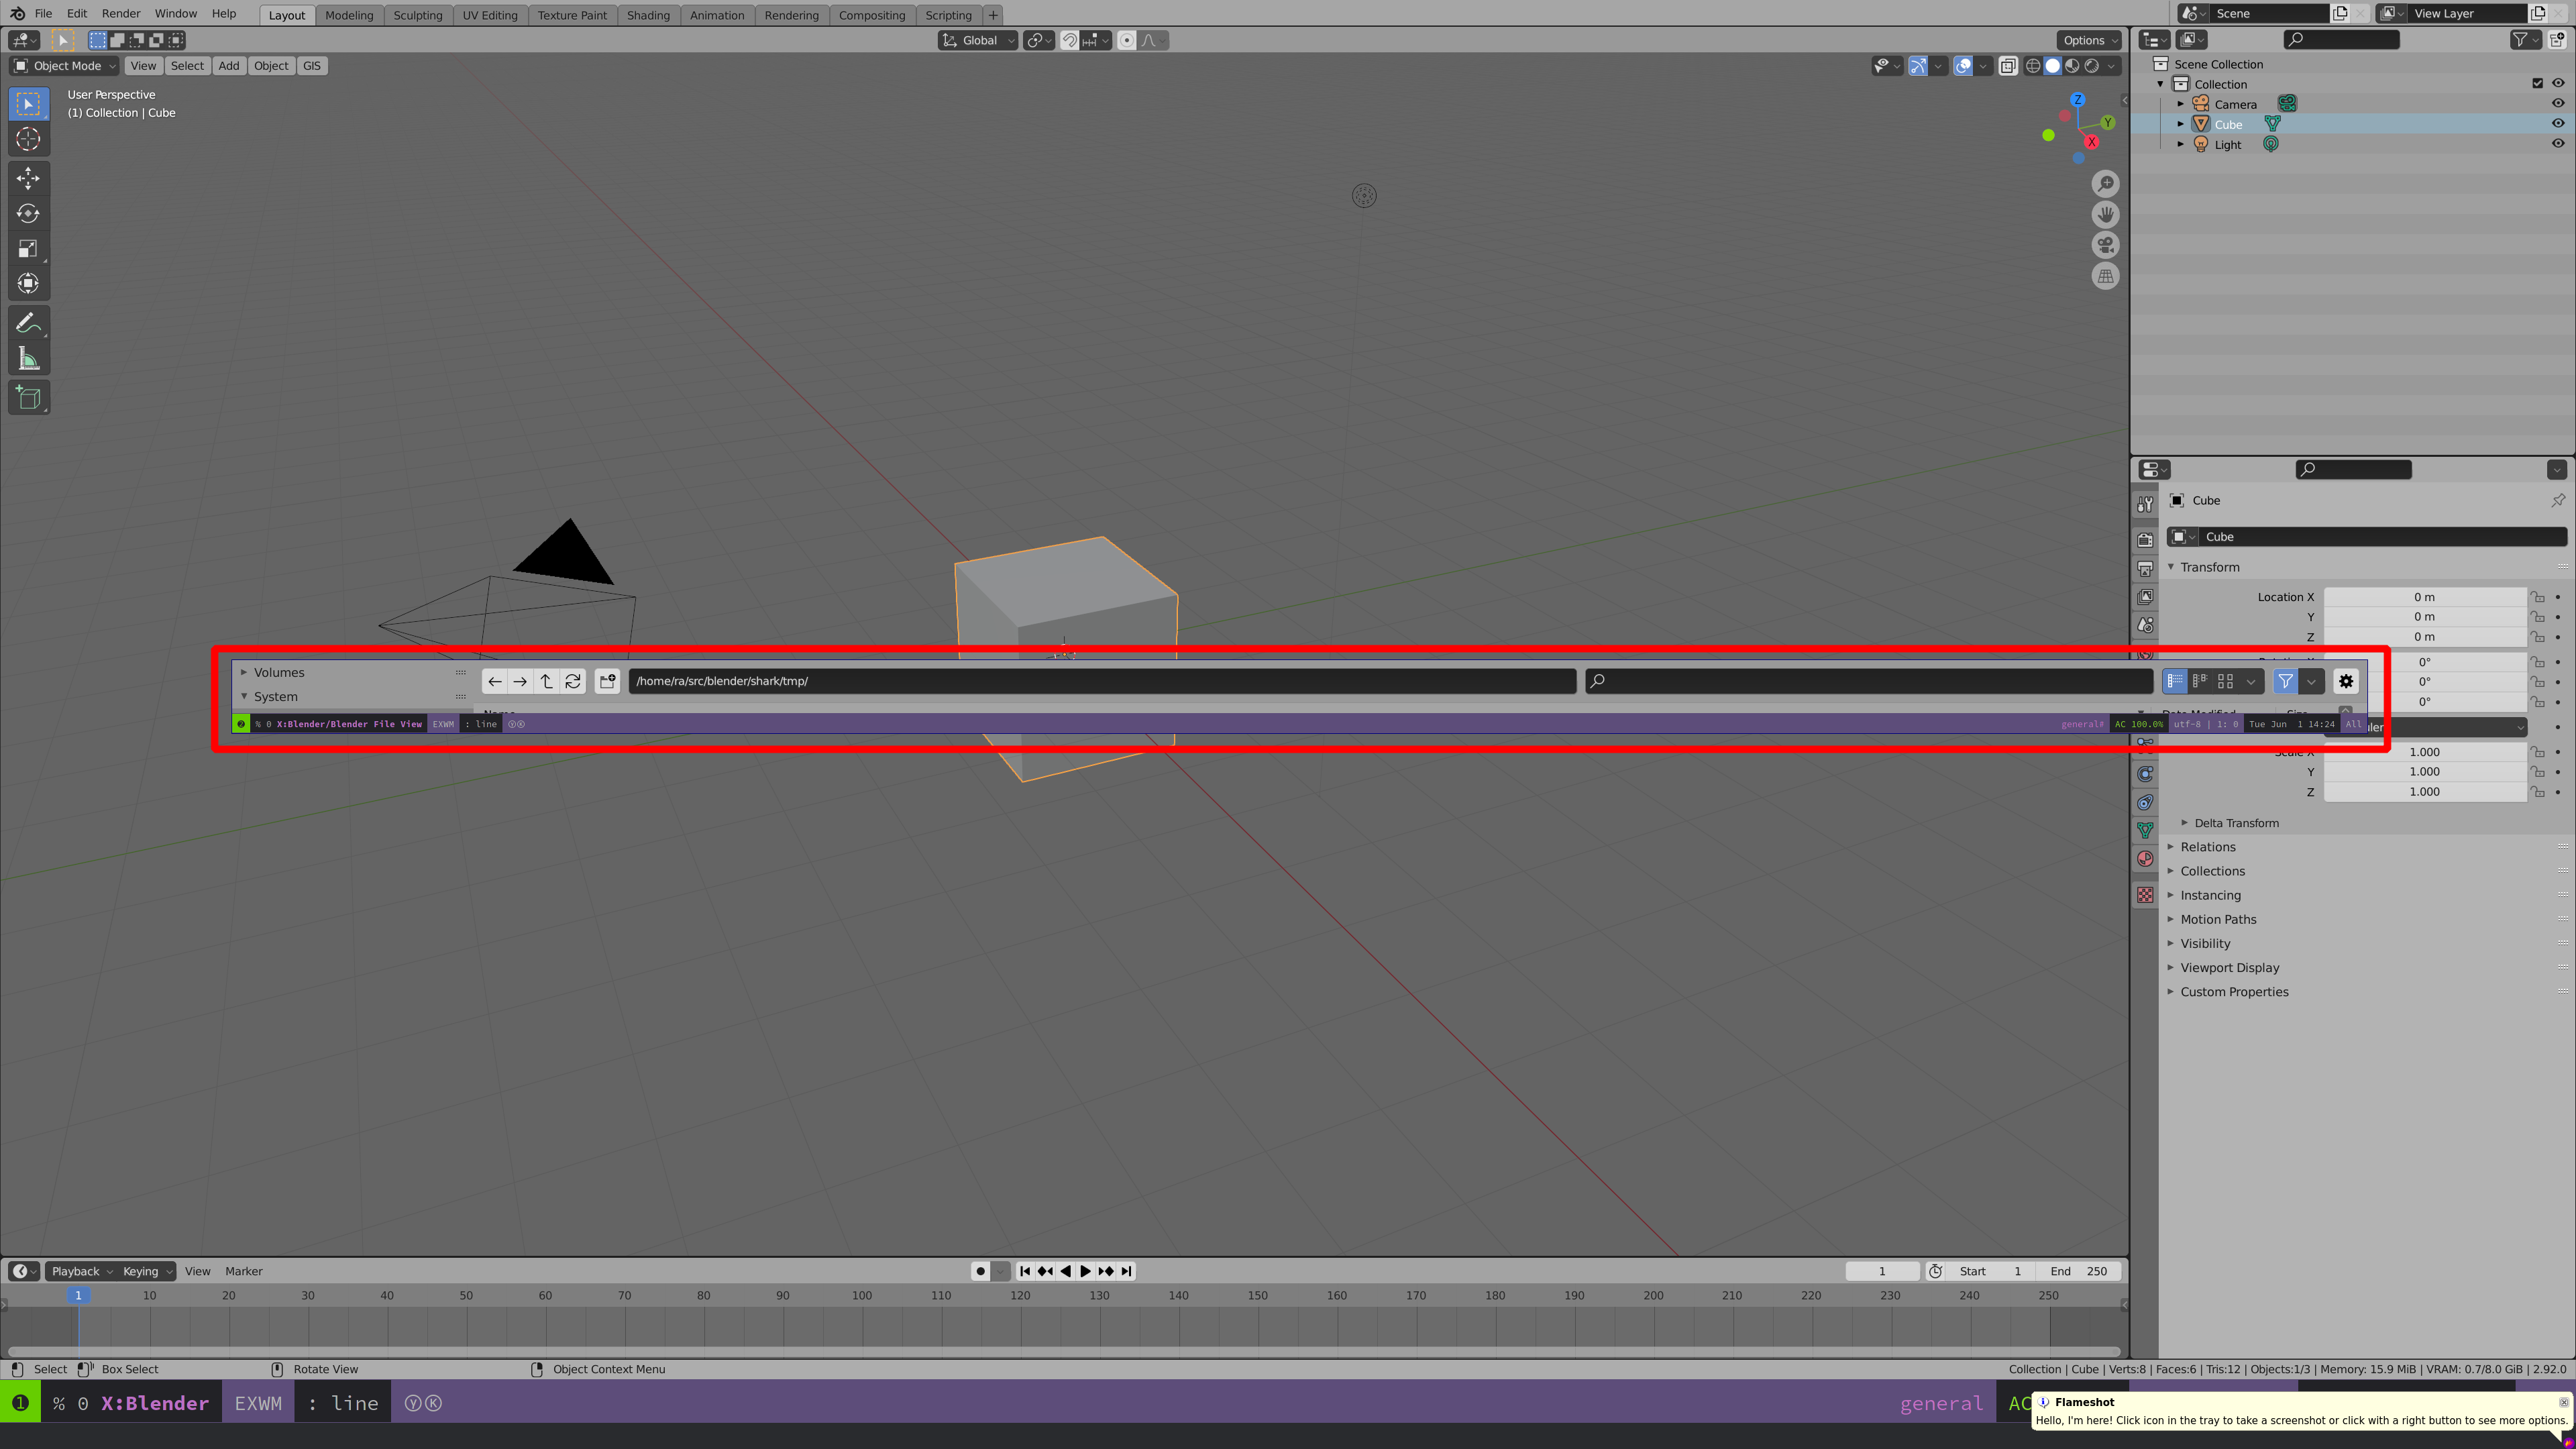2576x1449 pixels.
Task: Uncheck Collection exclude checkbox
Action: (x=2537, y=84)
